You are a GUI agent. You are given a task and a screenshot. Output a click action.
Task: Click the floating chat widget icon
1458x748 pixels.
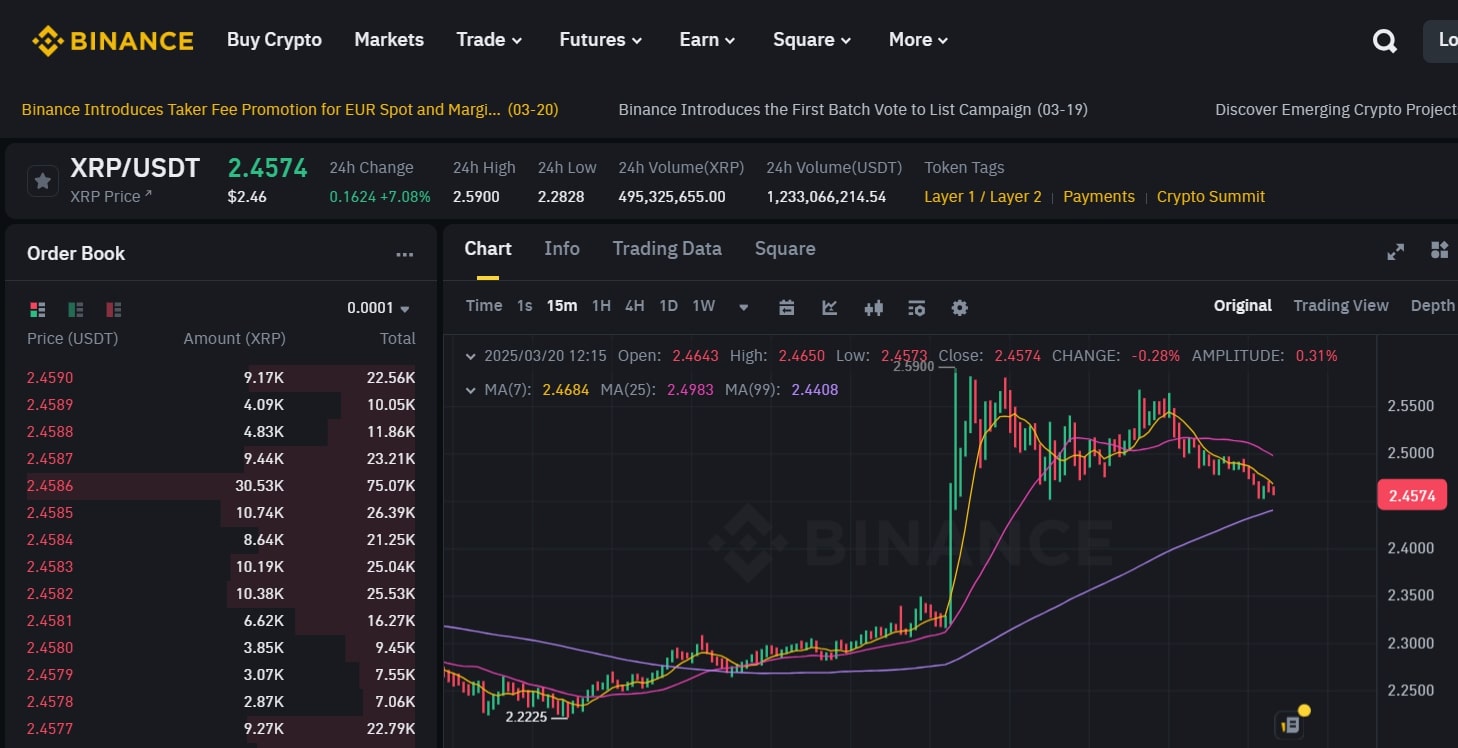click(1291, 723)
